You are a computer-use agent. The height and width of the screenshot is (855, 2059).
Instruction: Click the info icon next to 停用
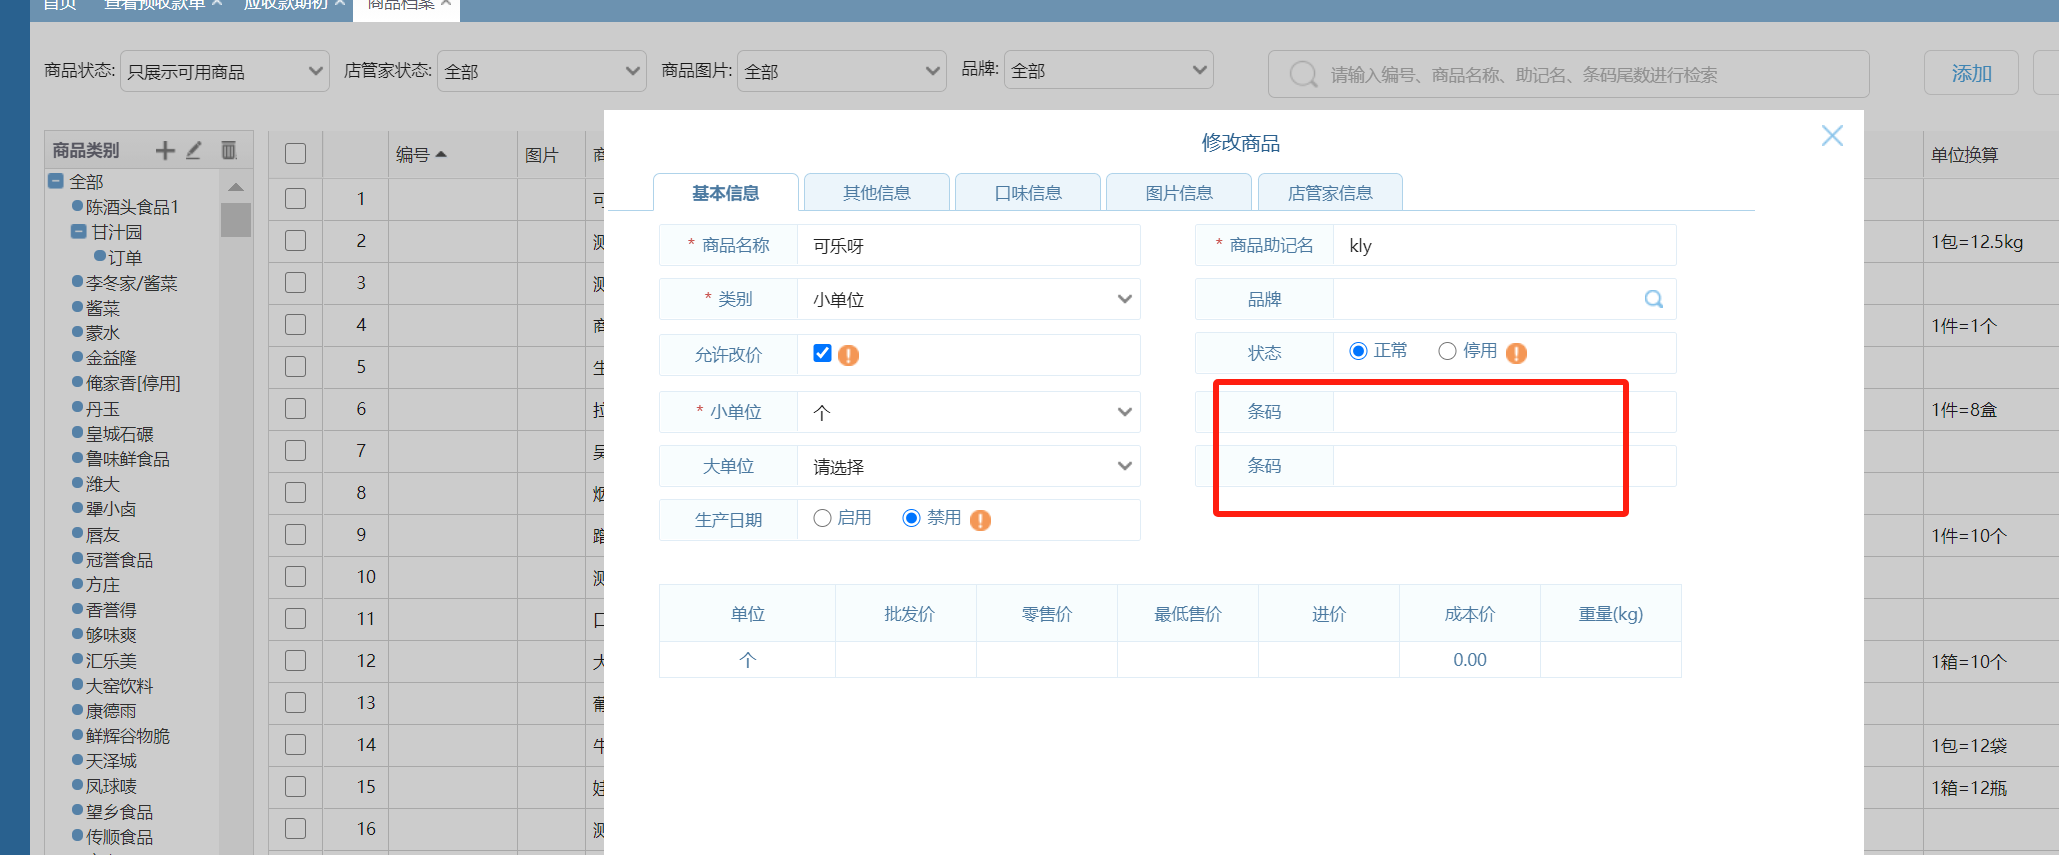[x=1516, y=353]
